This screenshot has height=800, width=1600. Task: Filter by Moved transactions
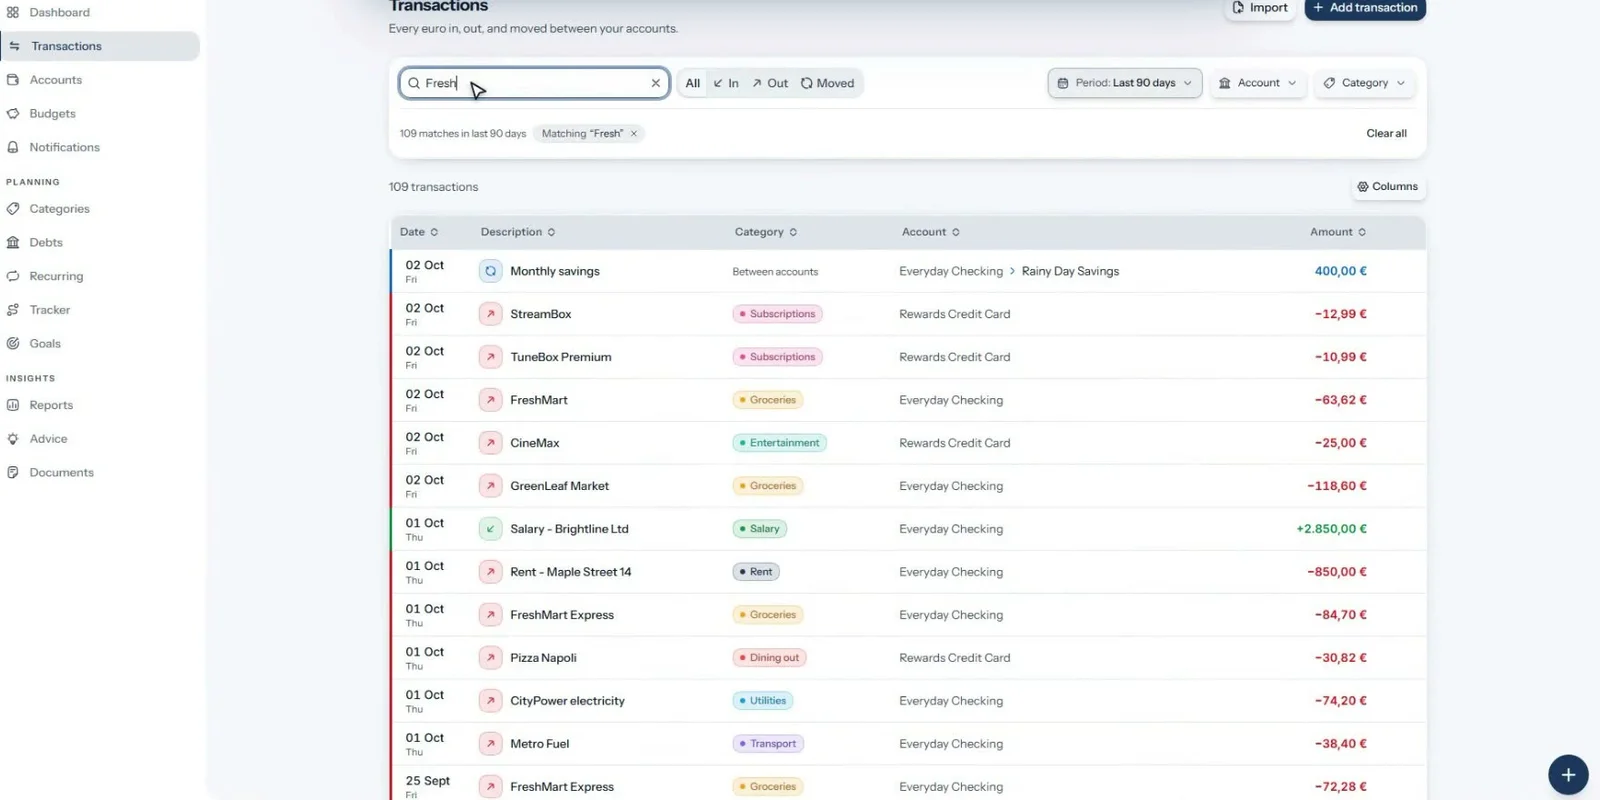[x=828, y=83]
